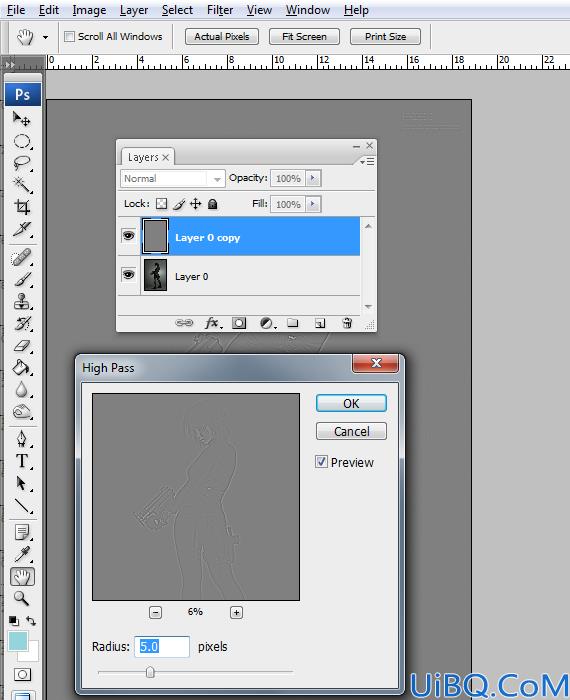The width and height of the screenshot is (570, 700).
Task: Open the Normal blend mode dropdown
Action: pyautogui.click(x=172, y=179)
